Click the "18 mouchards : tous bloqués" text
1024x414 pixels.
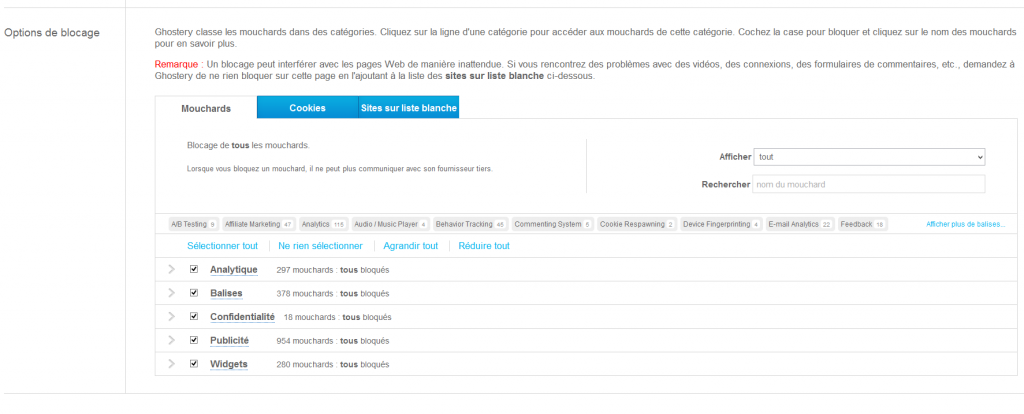coord(338,317)
